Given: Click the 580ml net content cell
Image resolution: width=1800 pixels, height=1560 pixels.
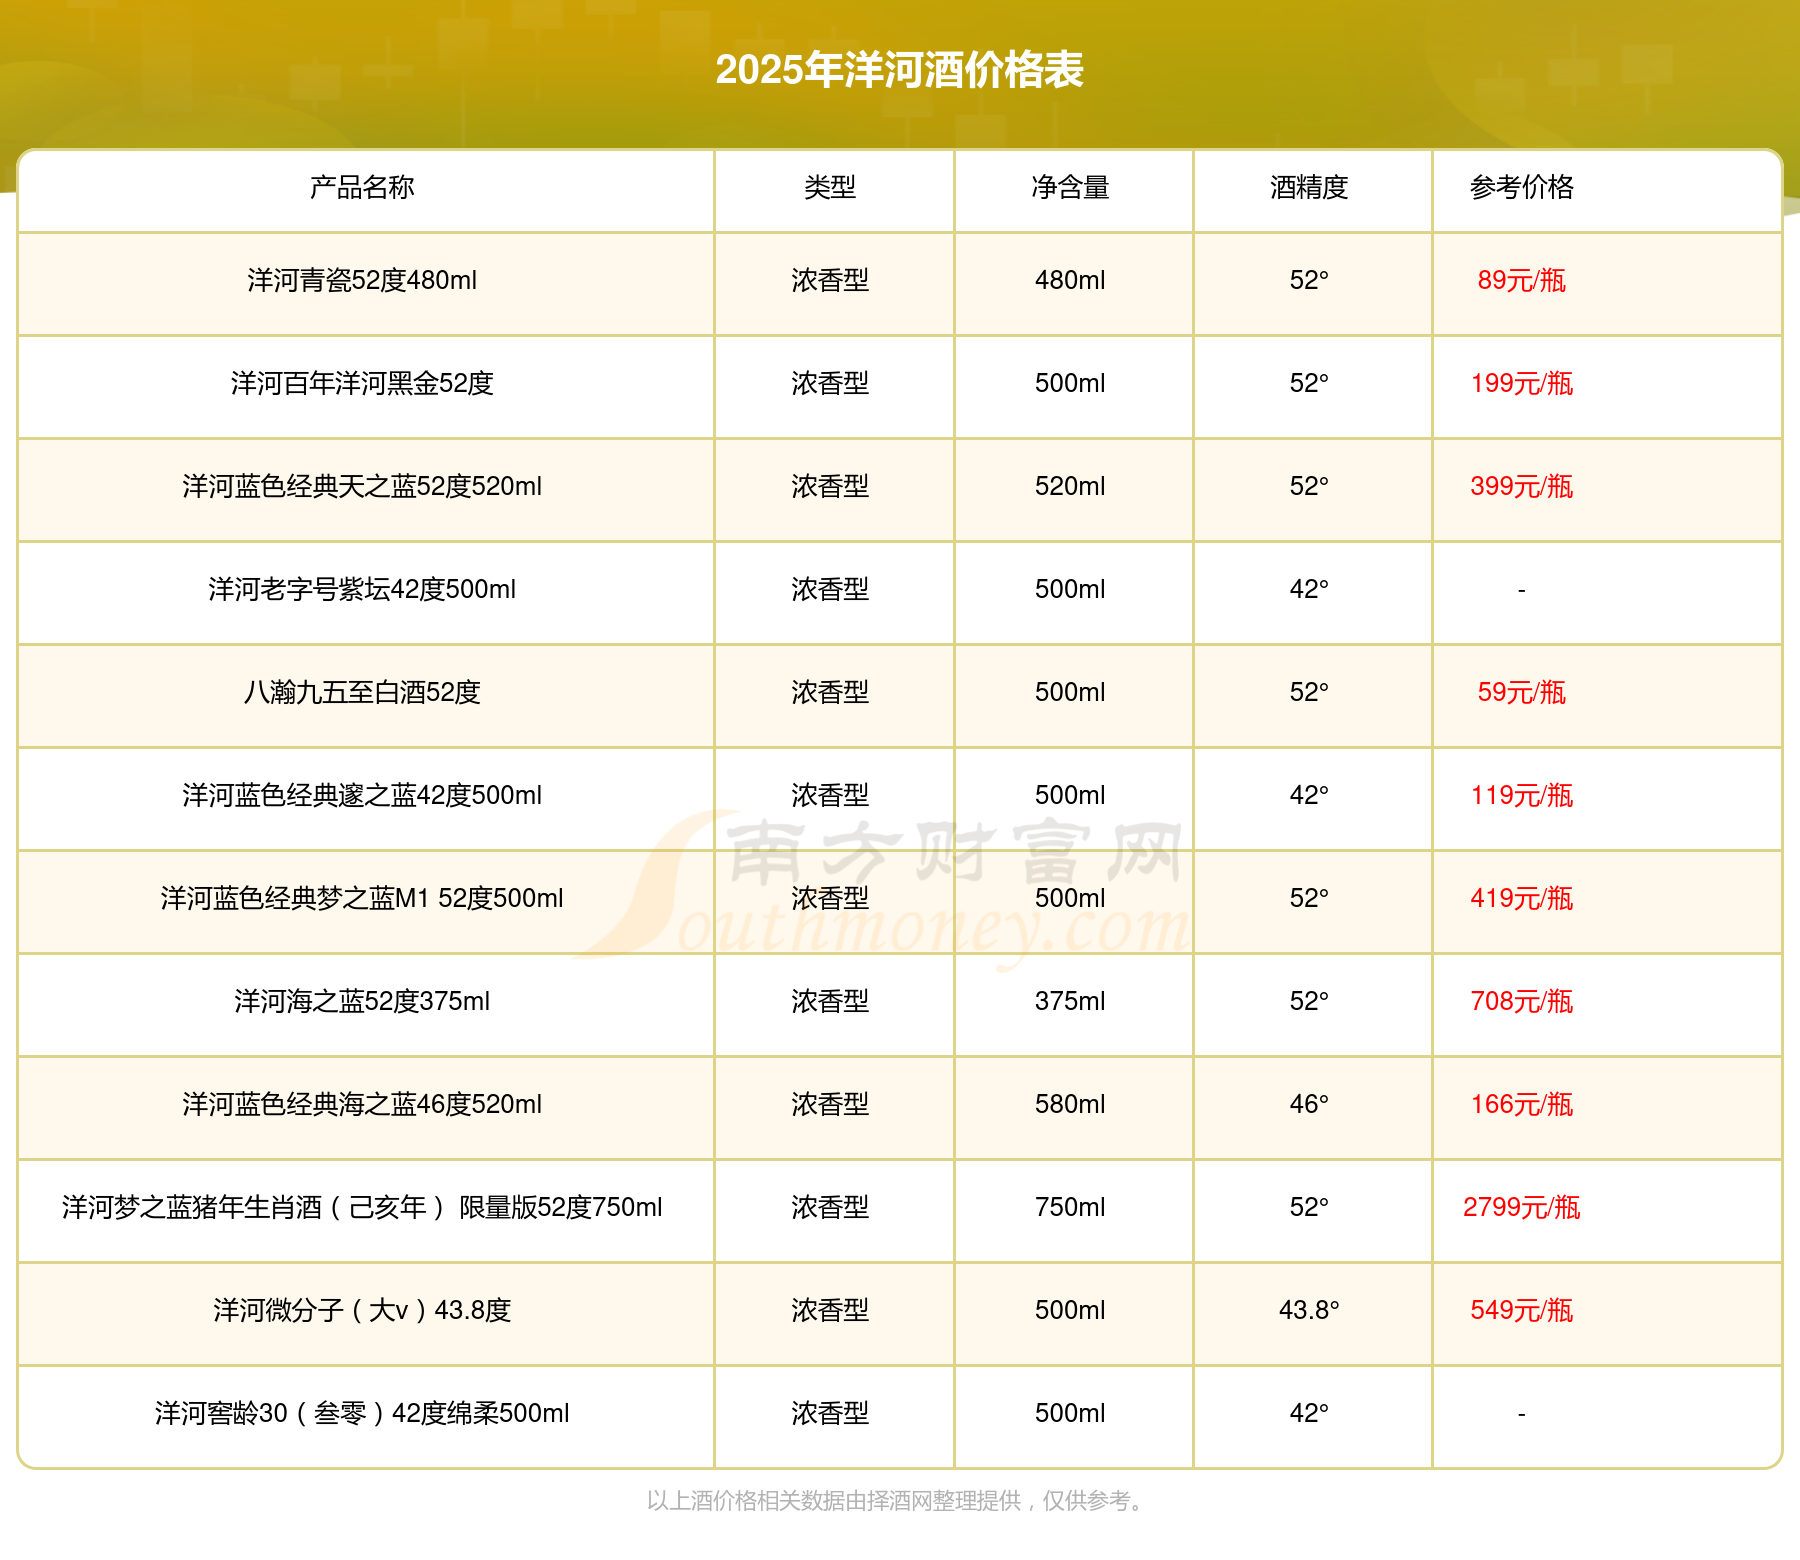Looking at the screenshot, I should tap(1070, 1104).
